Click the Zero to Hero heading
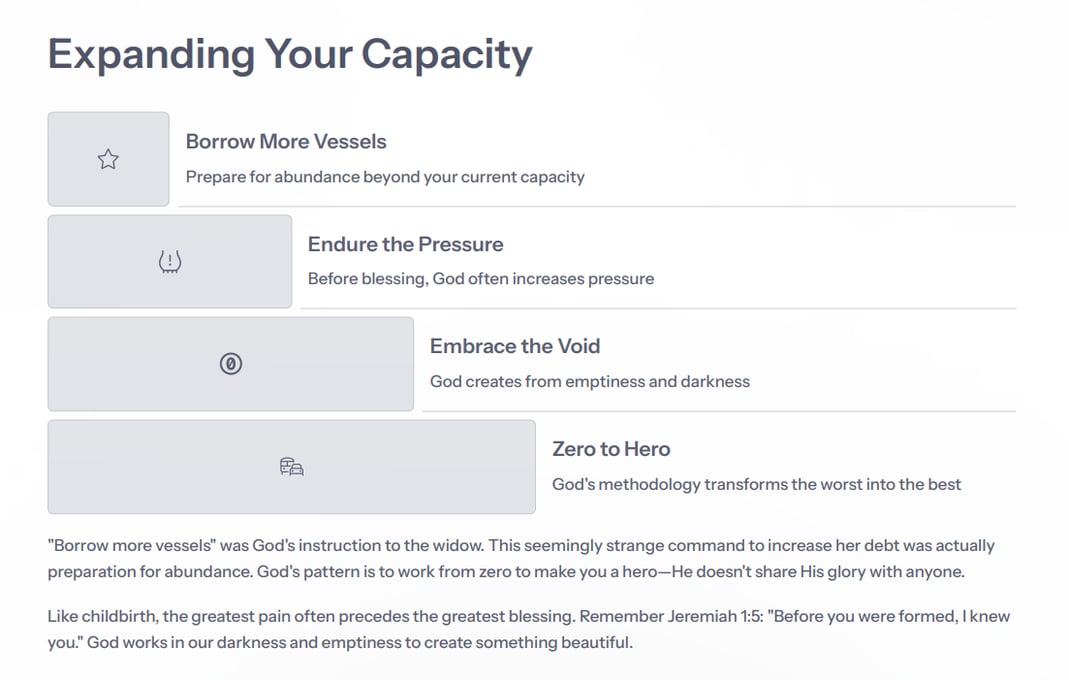 pyautogui.click(x=611, y=449)
